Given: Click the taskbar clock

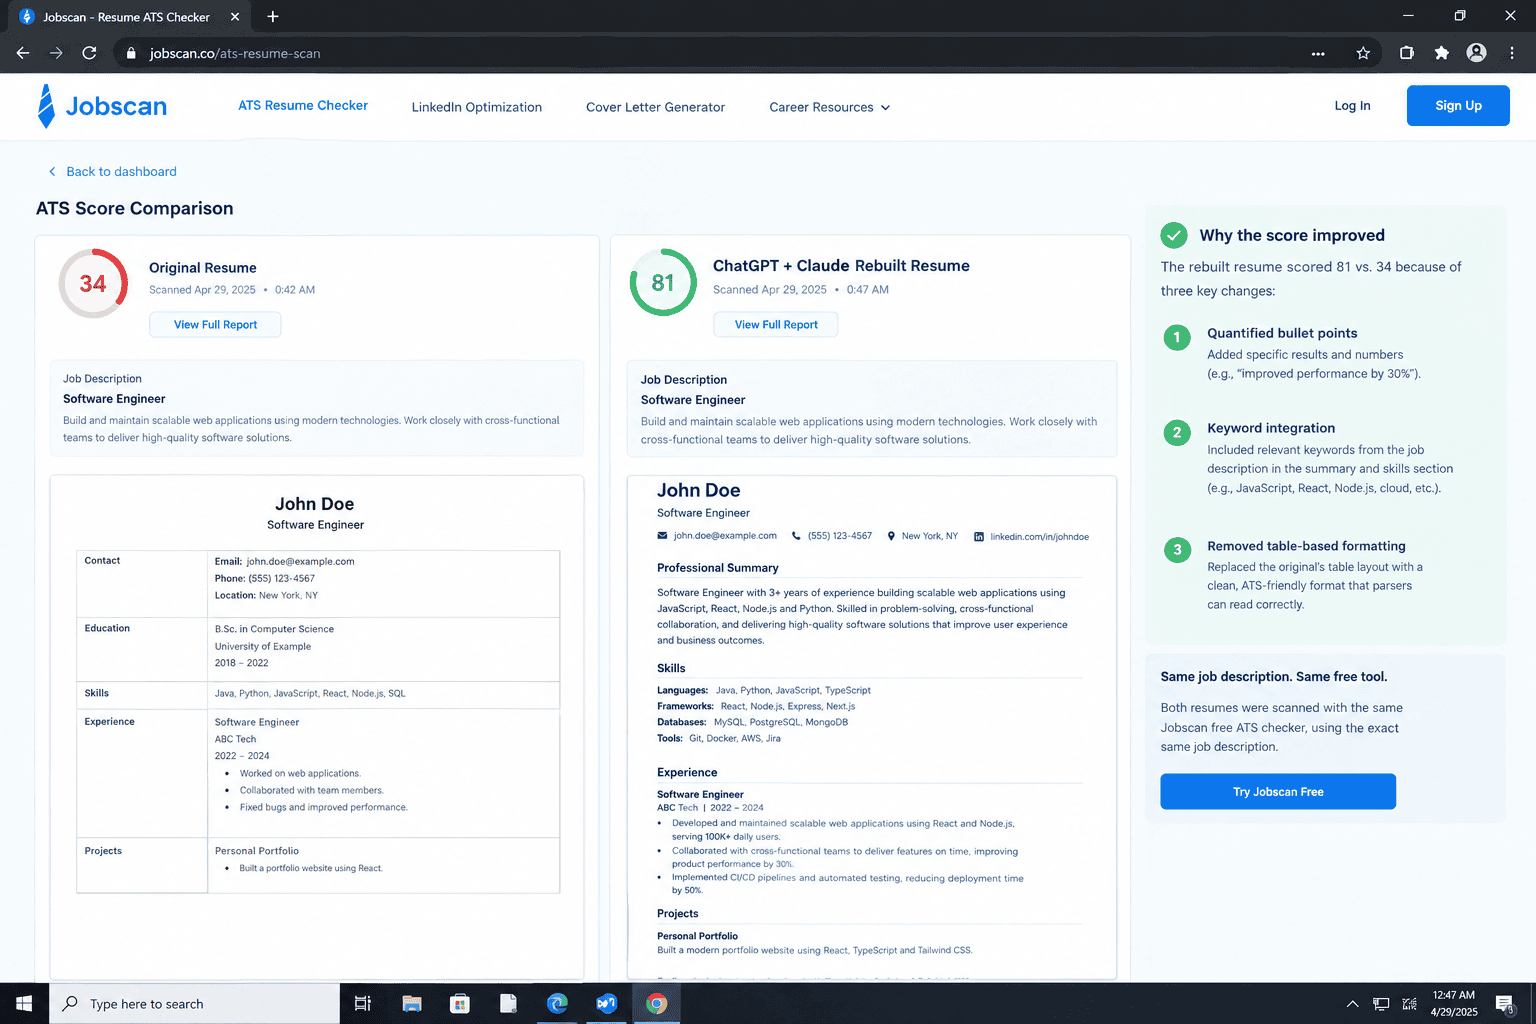Looking at the screenshot, I should (1453, 1003).
